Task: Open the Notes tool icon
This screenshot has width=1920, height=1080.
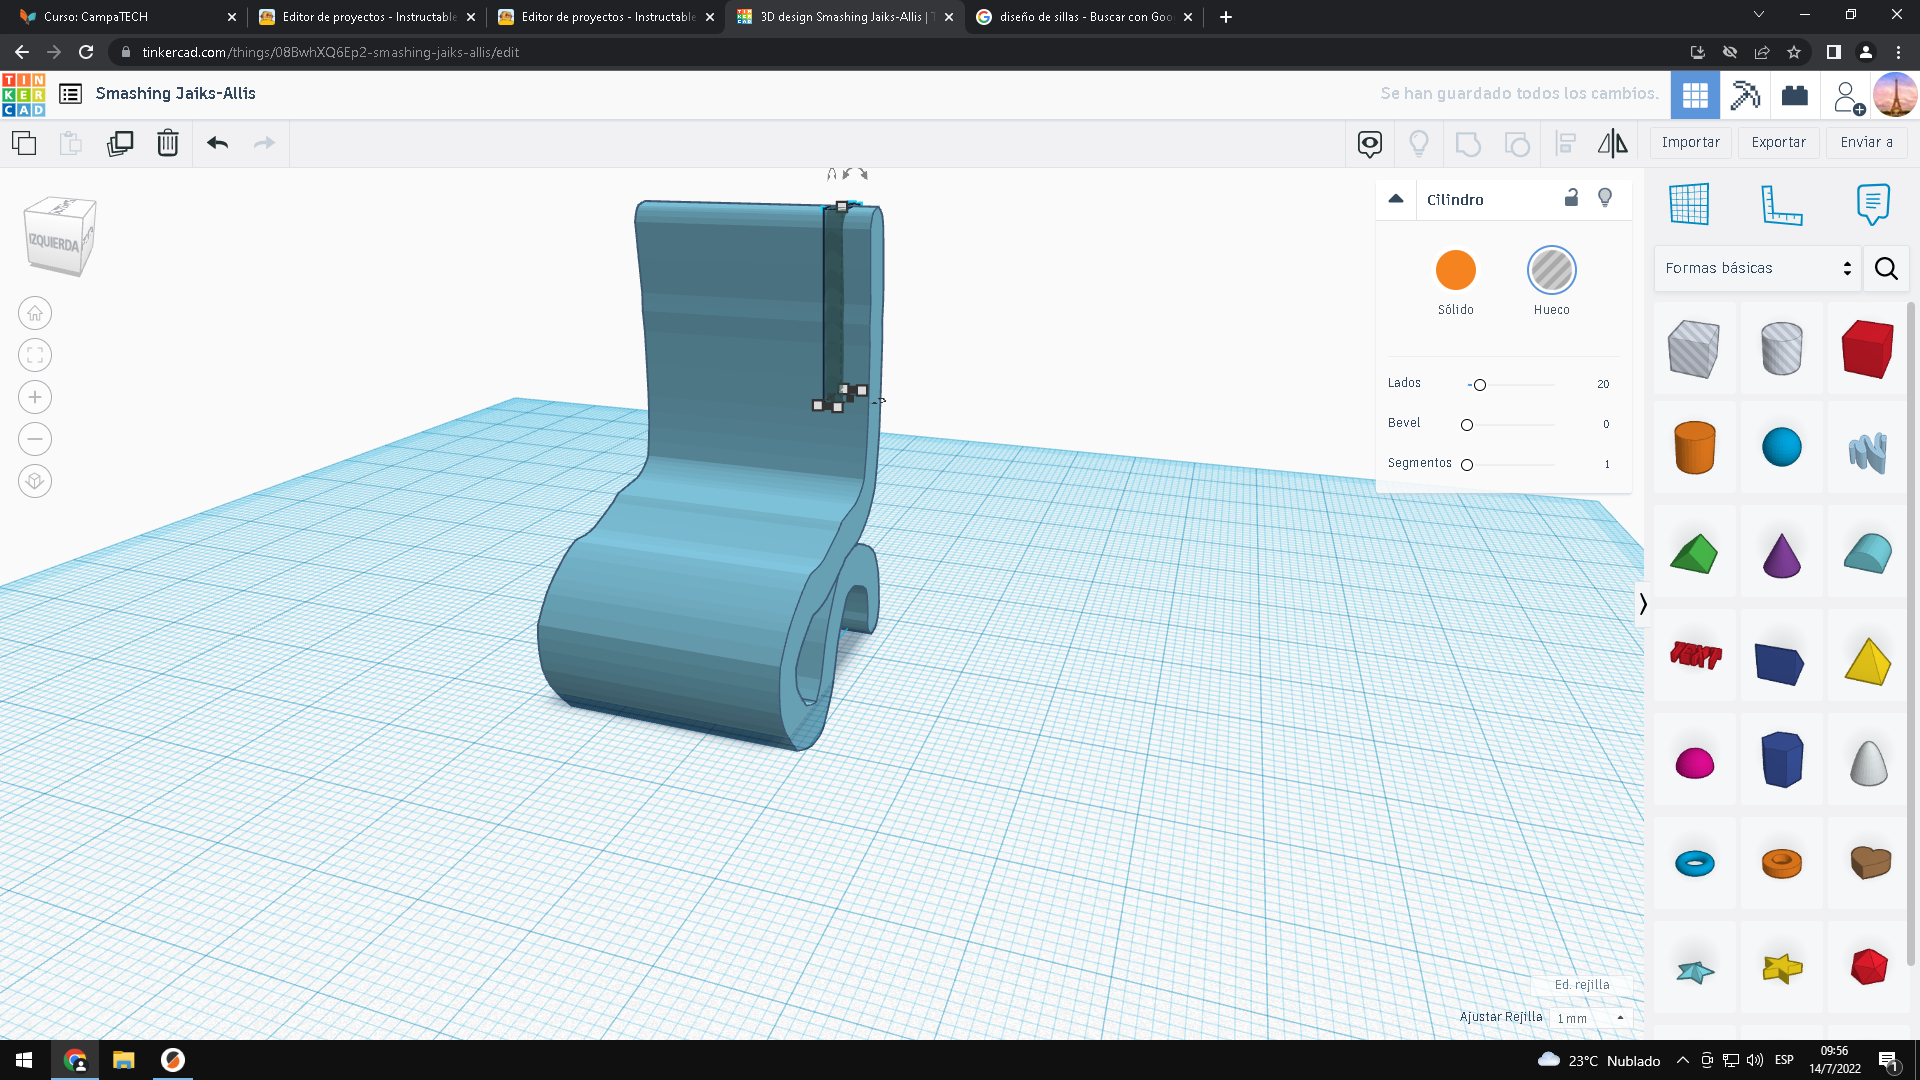Action: pos(1872,204)
